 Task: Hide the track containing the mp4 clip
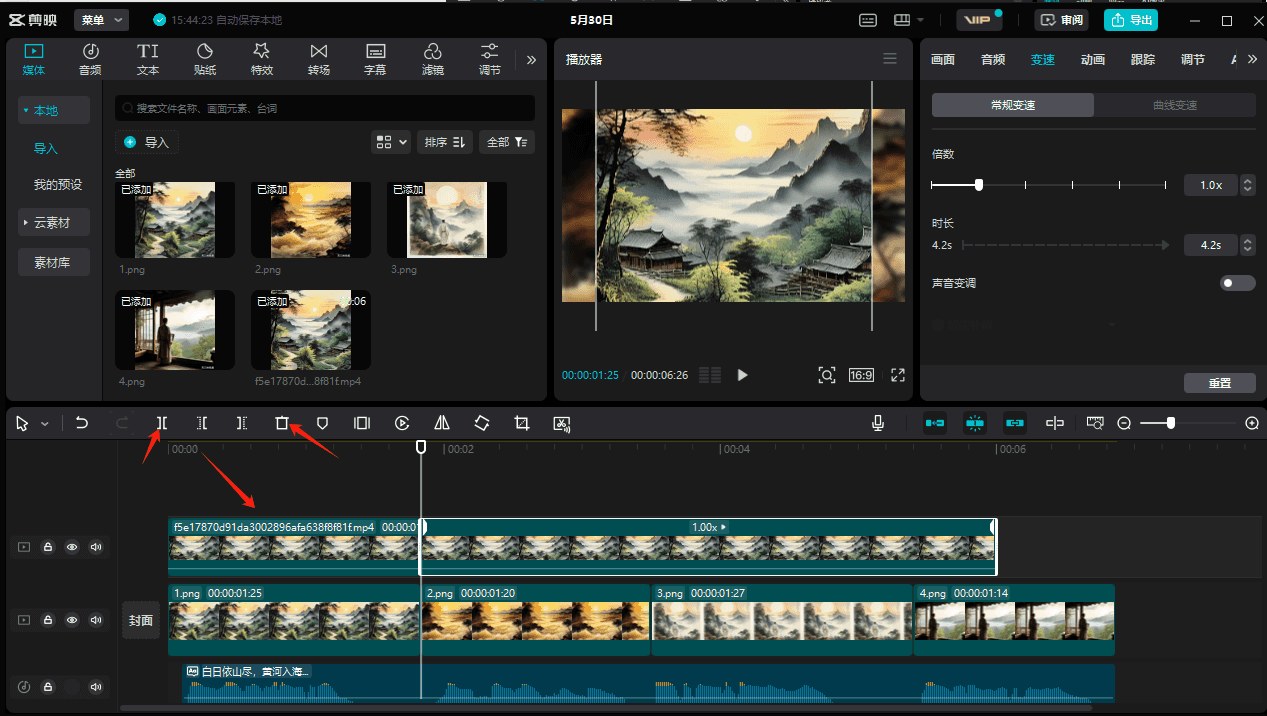point(72,547)
